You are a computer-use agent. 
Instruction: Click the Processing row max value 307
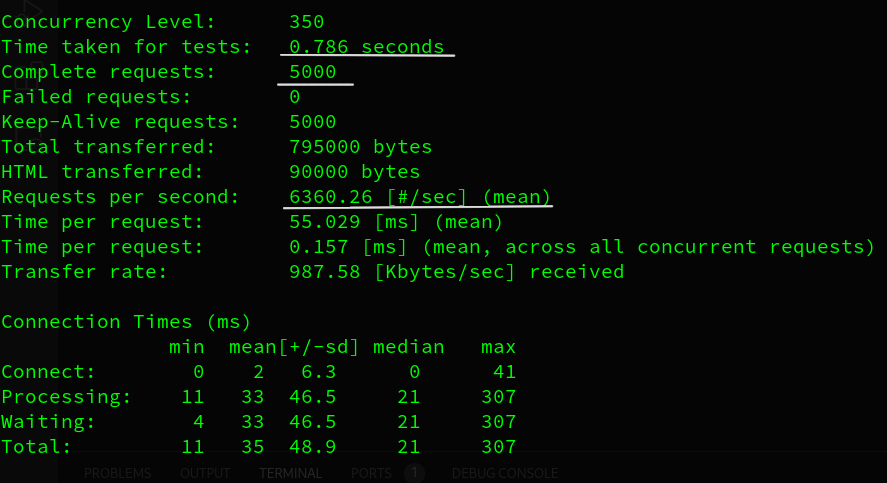pos(498,397)
